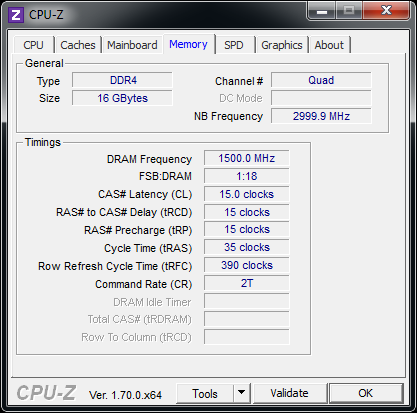Click the CAS# Latency (CL) label
This screenshot has width=417, height=413.
[145, 194]
